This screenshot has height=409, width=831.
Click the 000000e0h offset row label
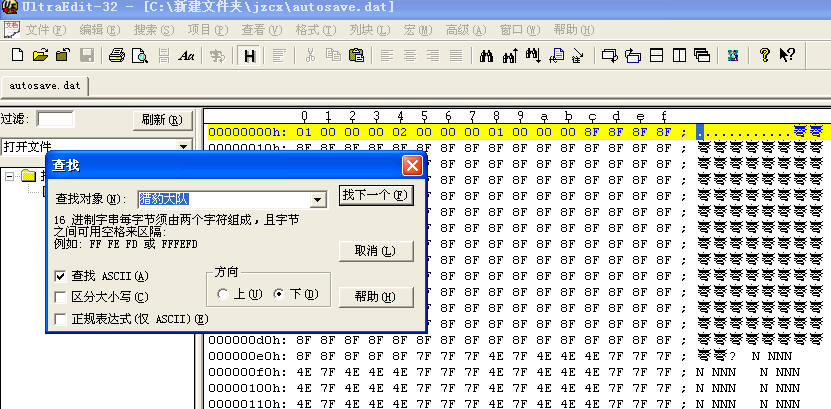click(247, 355)
